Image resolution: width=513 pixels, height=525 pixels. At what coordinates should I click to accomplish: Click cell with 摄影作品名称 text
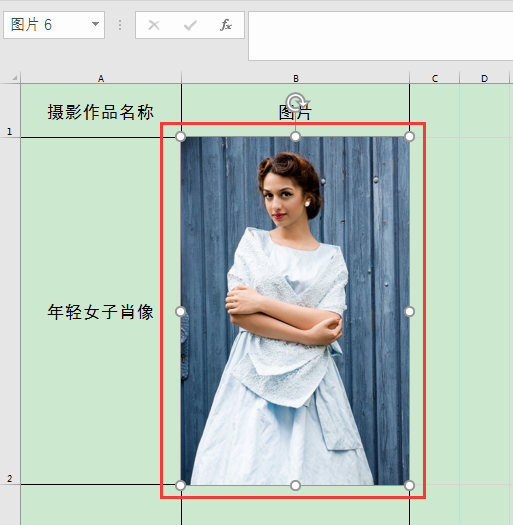pos(101,111)
